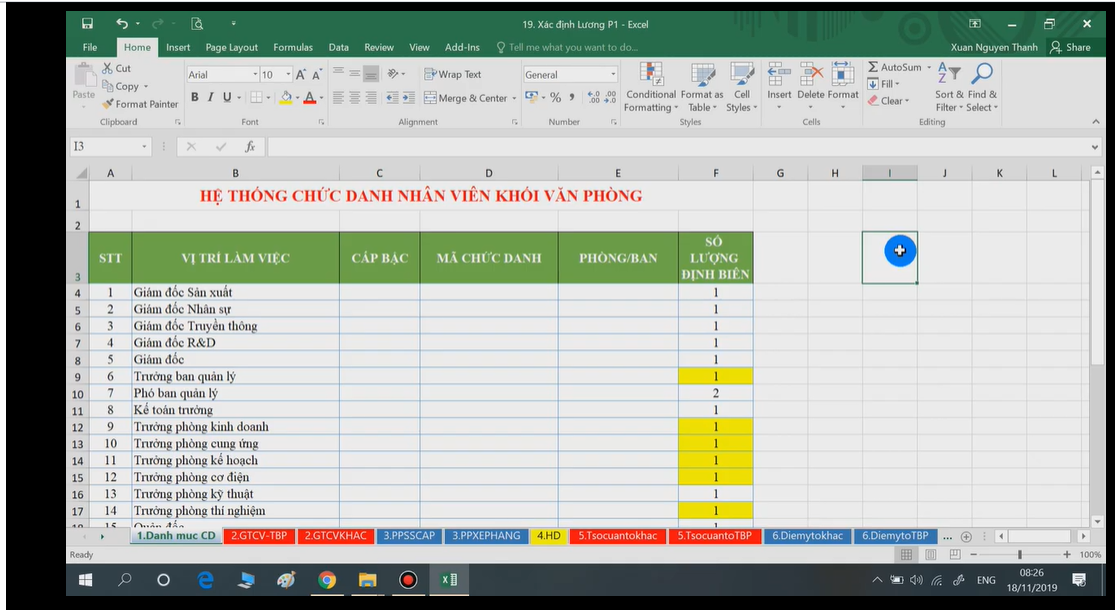Toggle Underline formatting
The image size is (1115, 610).
tap(227, 97)
